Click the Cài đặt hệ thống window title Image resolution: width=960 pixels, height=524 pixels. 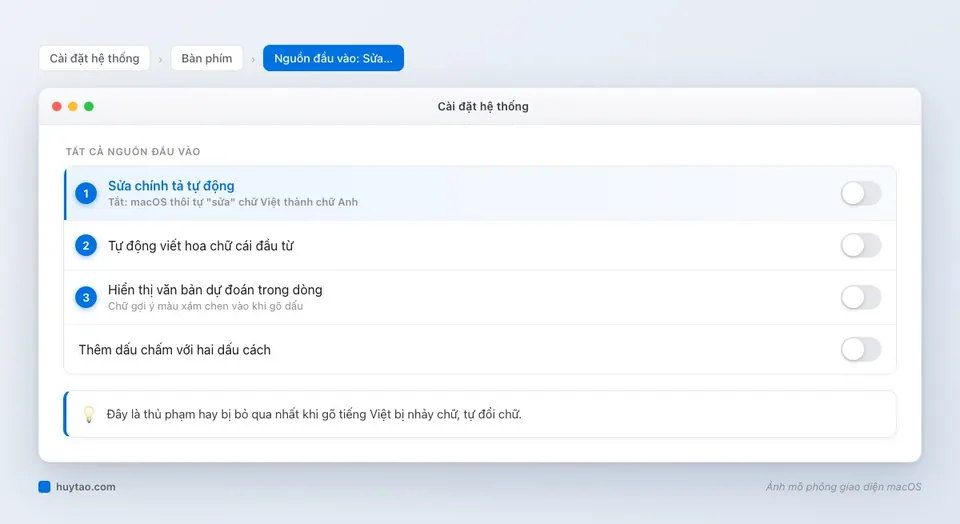tap(483, 107)
